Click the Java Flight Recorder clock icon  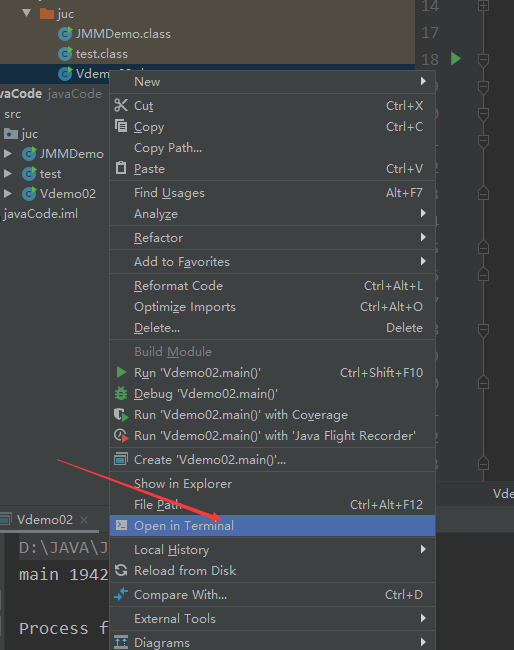coord(121,436)
